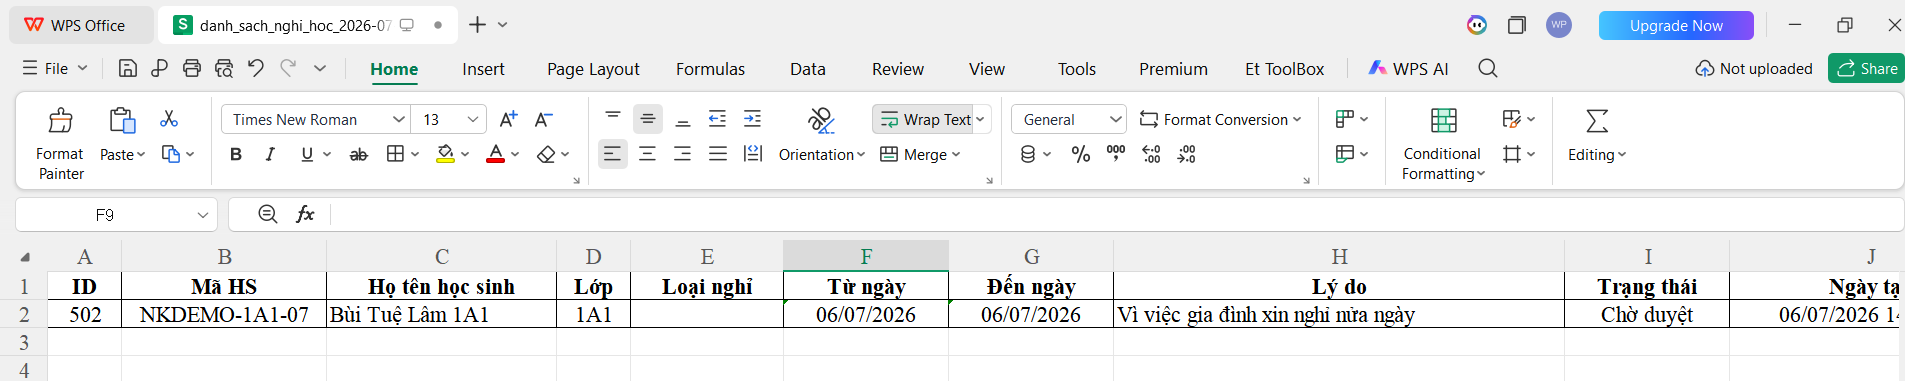
Task: Increase font size with A+ icon
Action: [508, 119]
